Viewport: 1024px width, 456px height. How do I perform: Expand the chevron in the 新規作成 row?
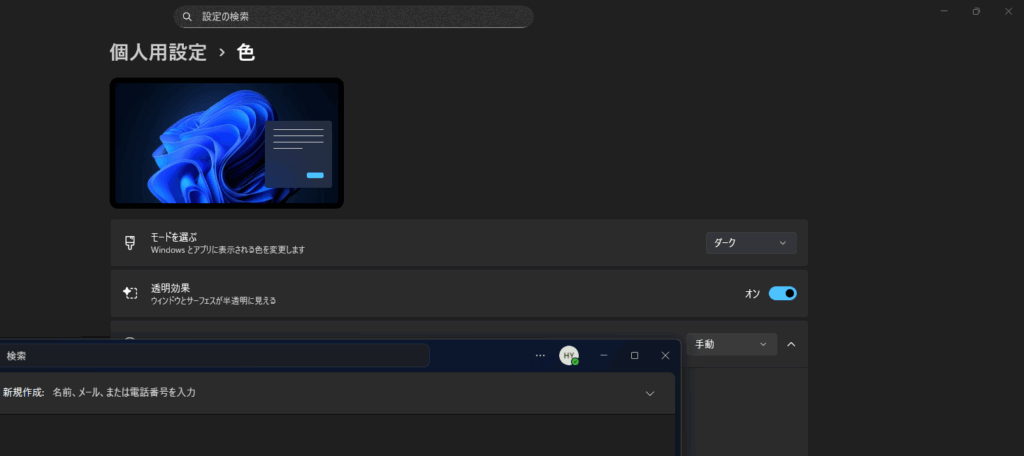click(650, 393)
